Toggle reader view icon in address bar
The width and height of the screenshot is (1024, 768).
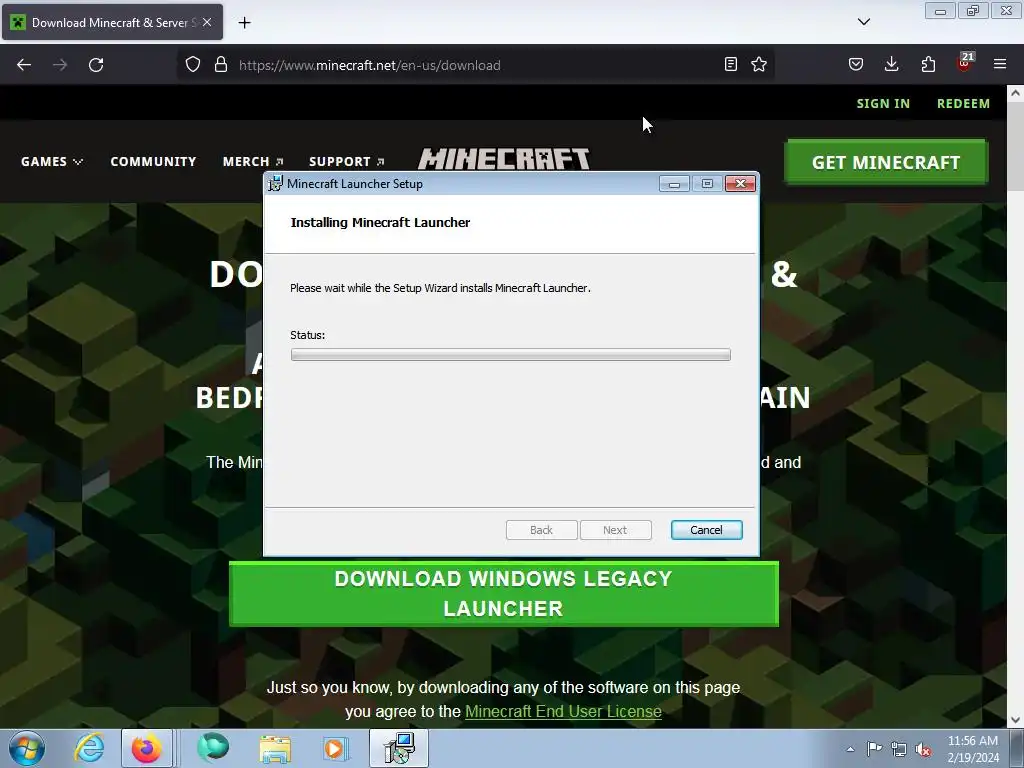[x=731, y=64]
